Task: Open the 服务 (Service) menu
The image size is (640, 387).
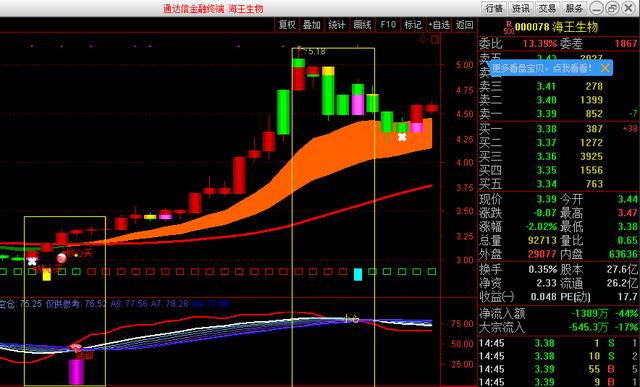Action: 574,8
